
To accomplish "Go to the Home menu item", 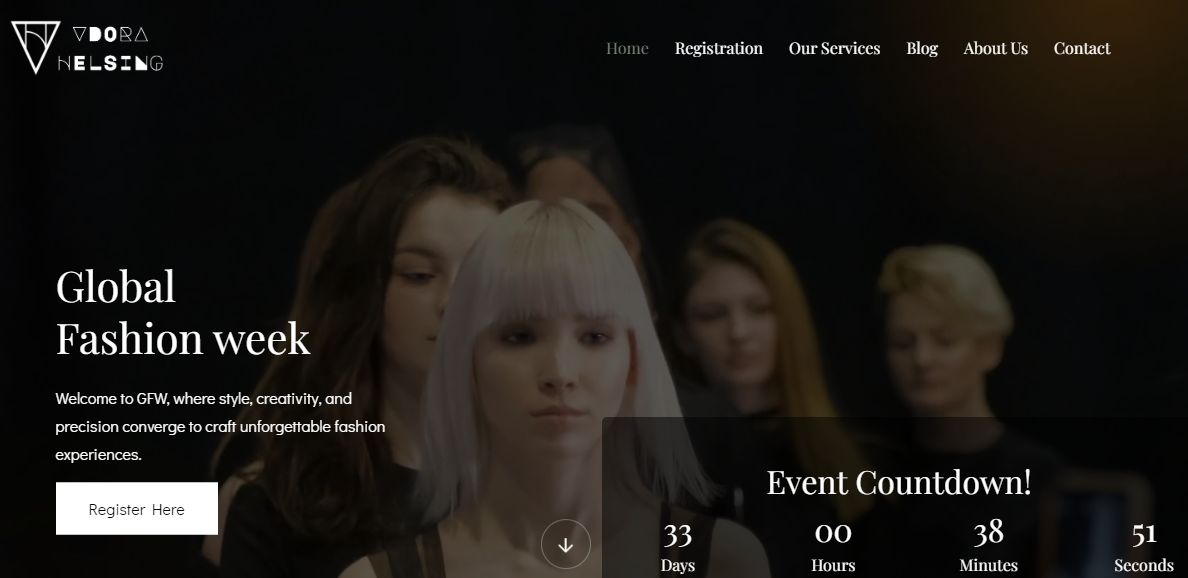I will pos(627,48).
